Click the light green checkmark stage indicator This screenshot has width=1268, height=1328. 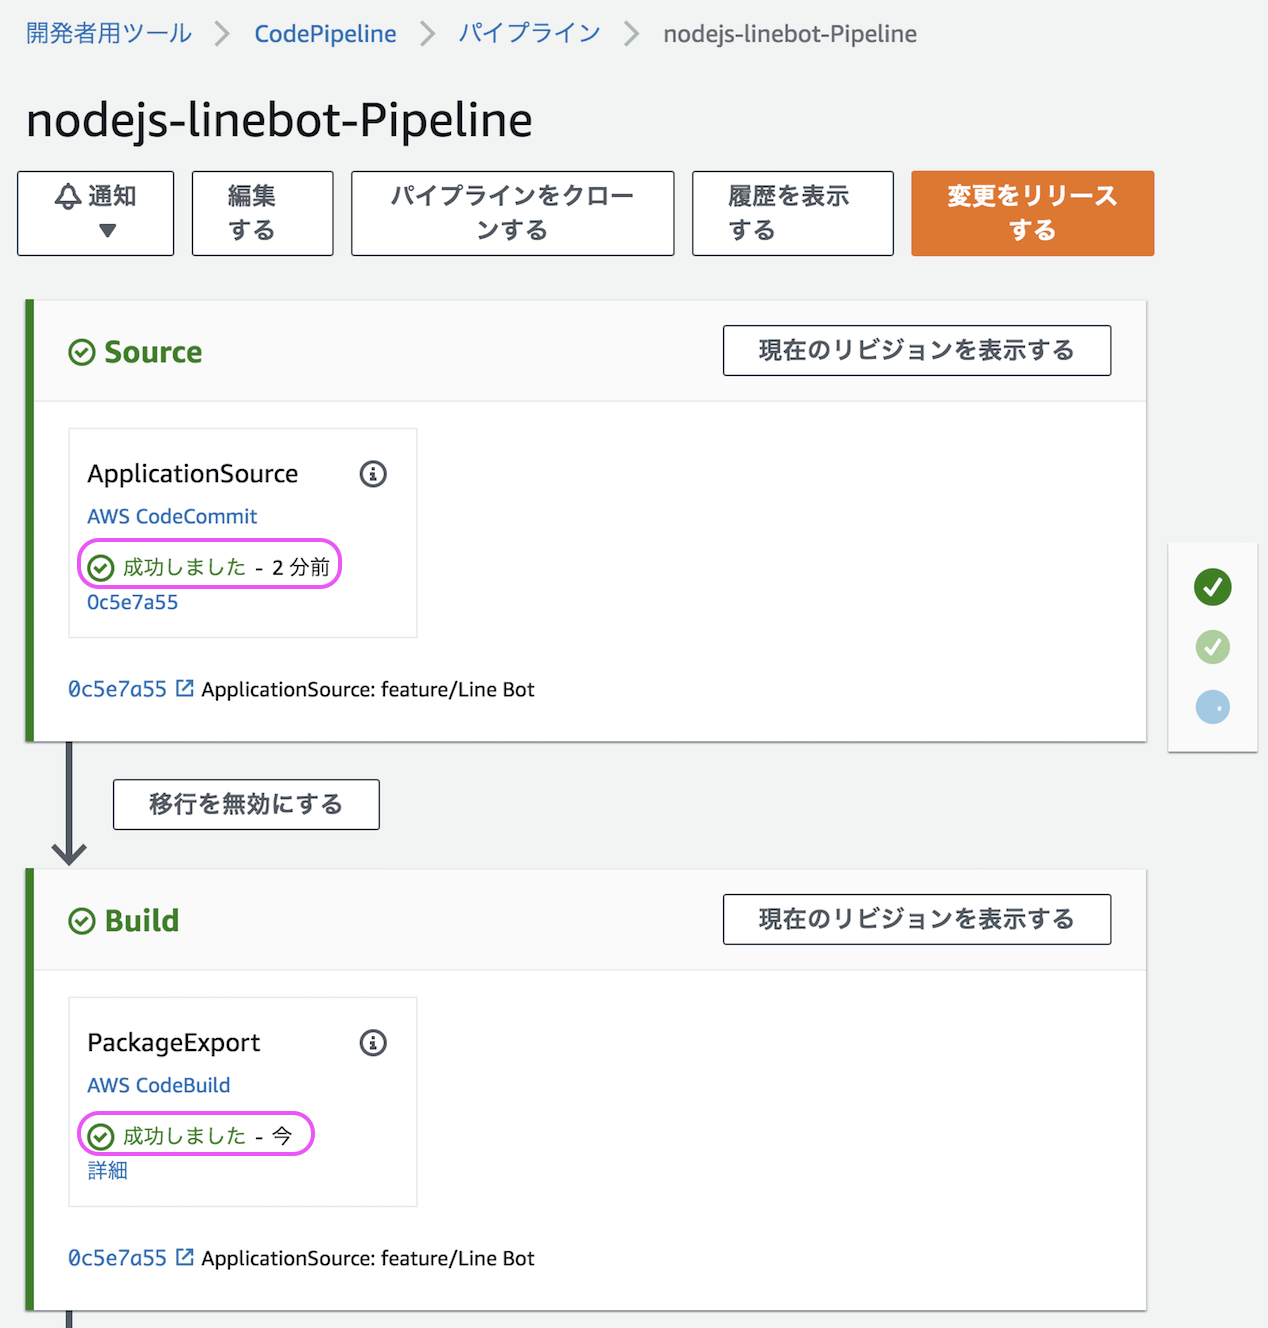(x=1212, y=647)
